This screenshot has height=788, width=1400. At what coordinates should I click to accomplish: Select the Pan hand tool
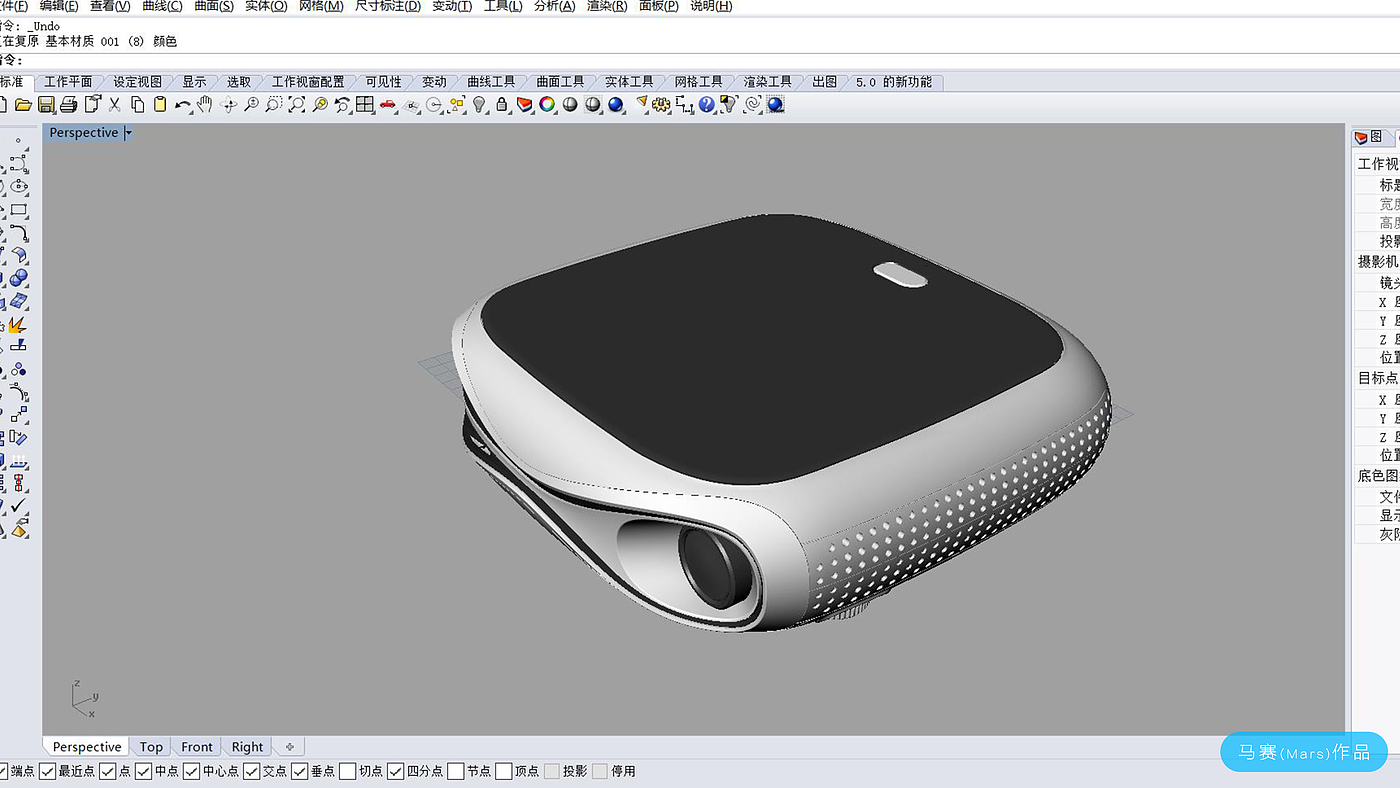coord(205,105)
